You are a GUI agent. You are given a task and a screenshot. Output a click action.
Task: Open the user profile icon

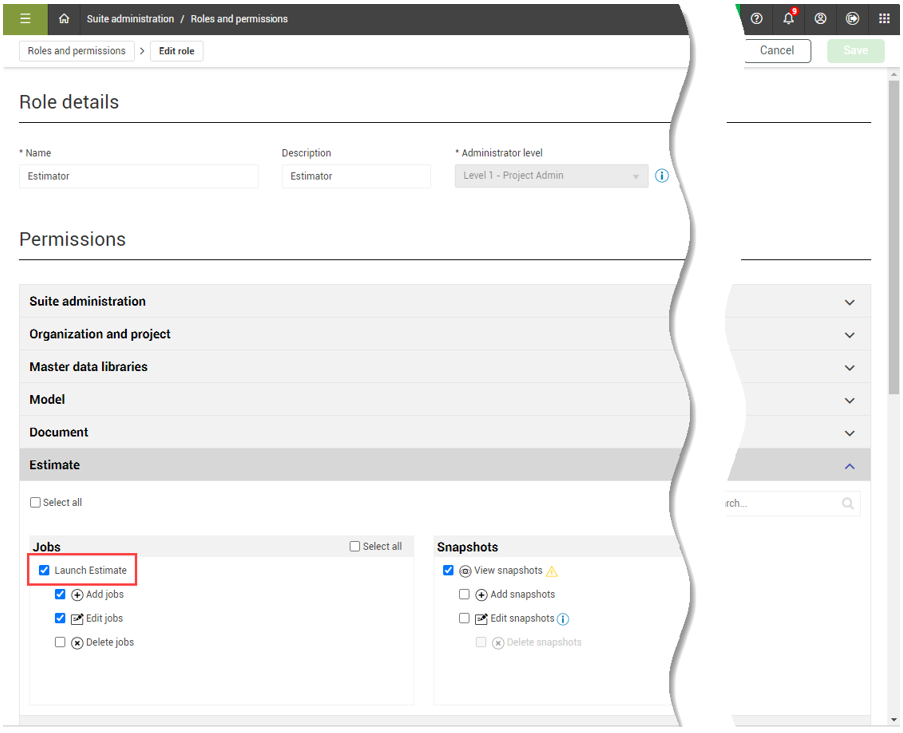[x=820, y=19]
